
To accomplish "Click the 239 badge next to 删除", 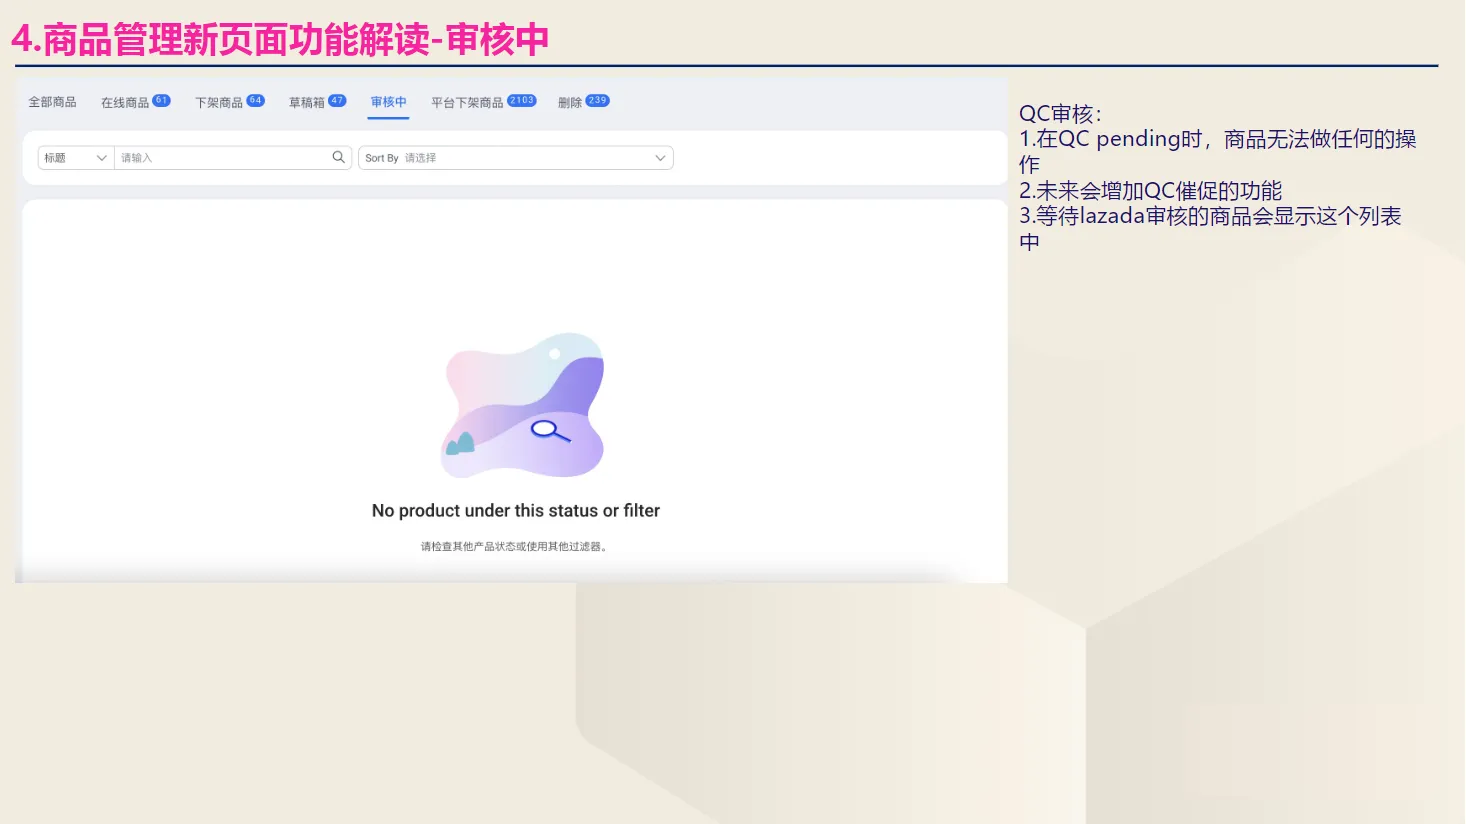I will 599,99.
